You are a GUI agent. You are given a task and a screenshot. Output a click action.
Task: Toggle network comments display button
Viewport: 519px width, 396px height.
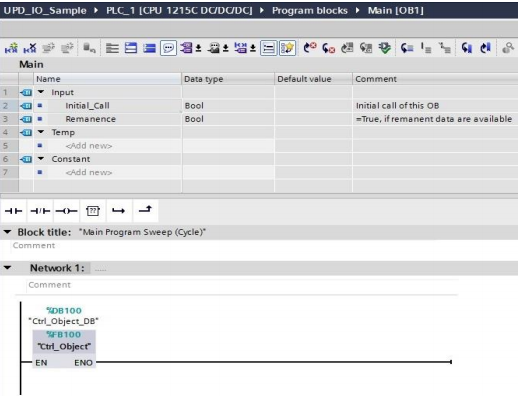[168, 48]
